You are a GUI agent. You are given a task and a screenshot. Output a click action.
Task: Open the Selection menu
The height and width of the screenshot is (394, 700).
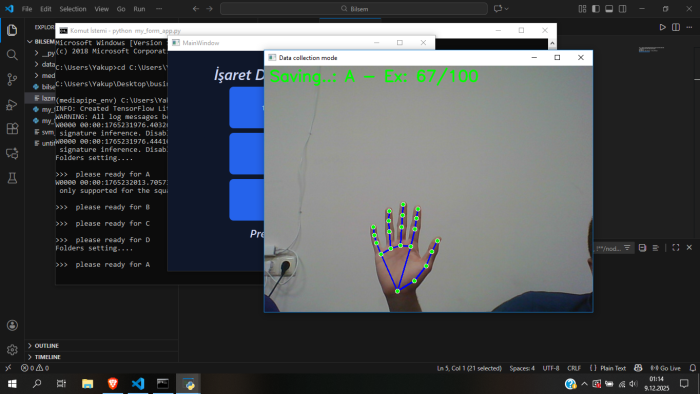tap(73, 9)
